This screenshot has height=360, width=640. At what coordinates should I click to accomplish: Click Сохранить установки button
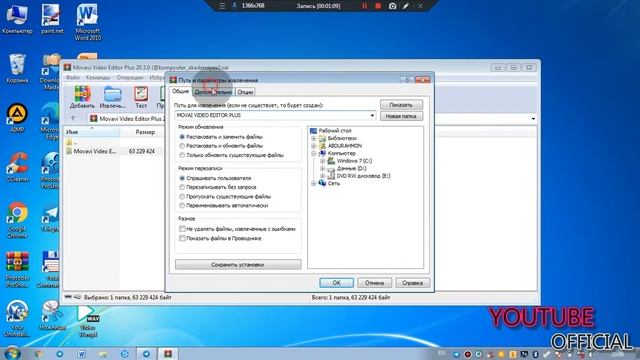(238, 264)
